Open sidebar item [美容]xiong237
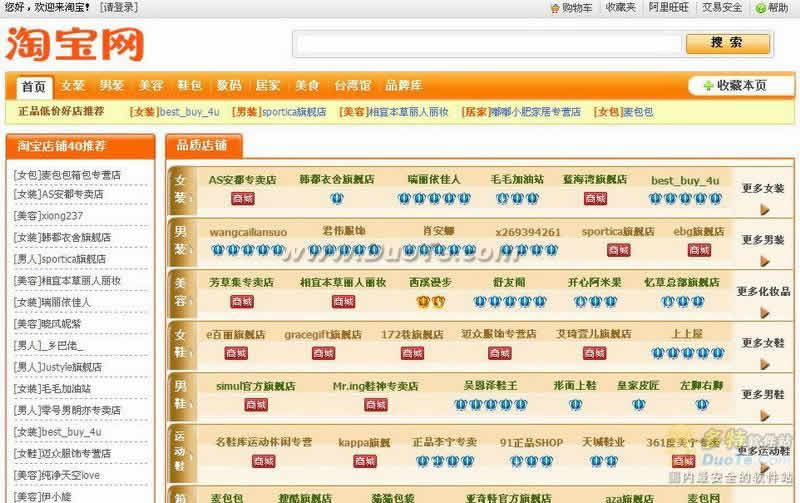The height and width of the screenshot is (503, 800). pyautogui.click(x=48, y=216)
